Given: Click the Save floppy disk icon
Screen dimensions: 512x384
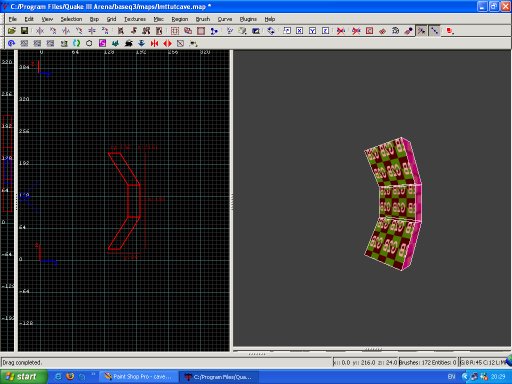Looking at the screenshot, I should coord(24,31).
